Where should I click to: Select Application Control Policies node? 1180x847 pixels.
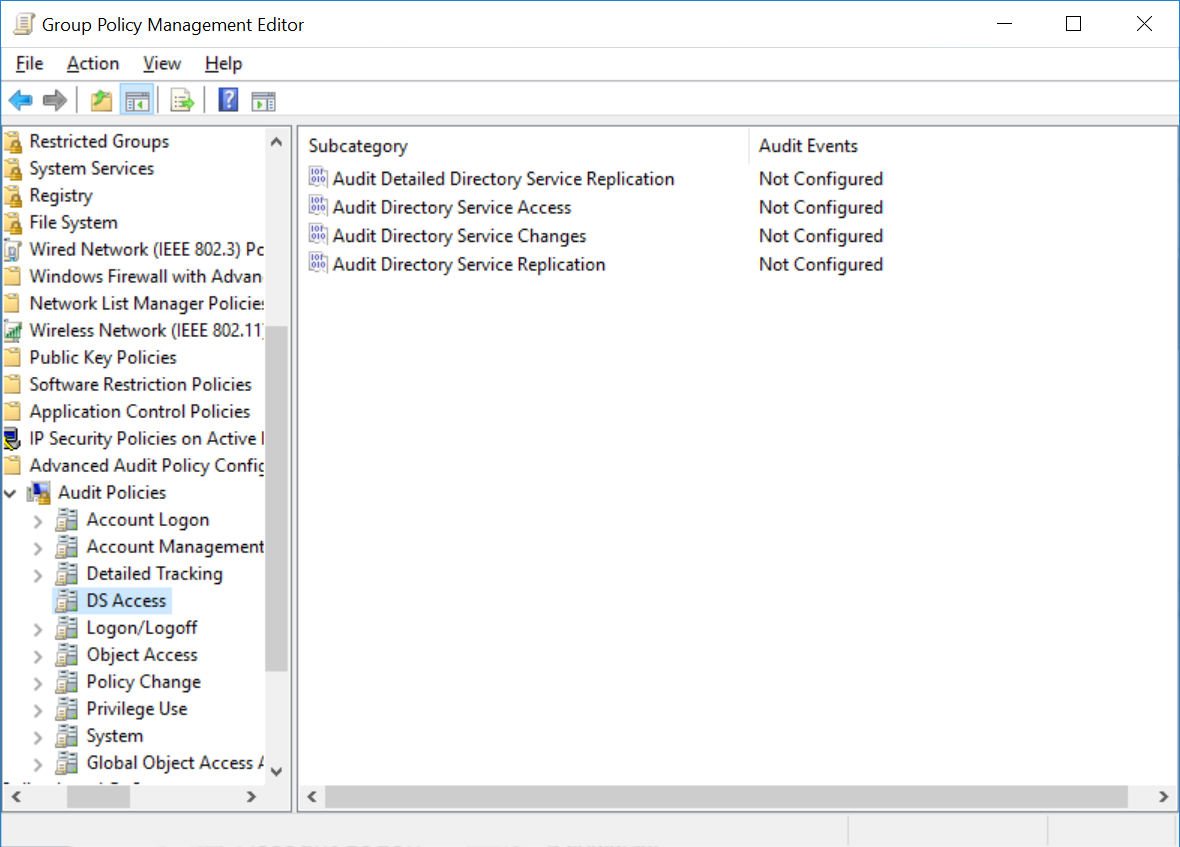tap(139, 411)
